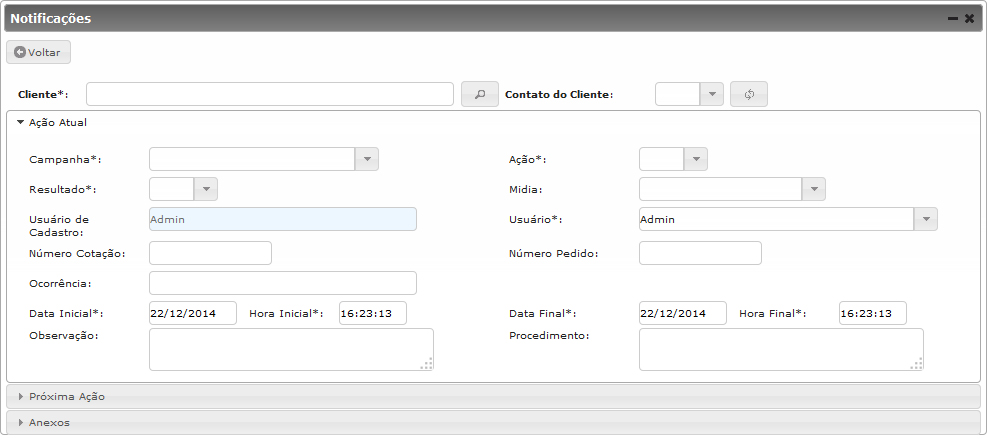
Task: Open the Contato do Cliente dropdown
Action: [x=712, y=94]
